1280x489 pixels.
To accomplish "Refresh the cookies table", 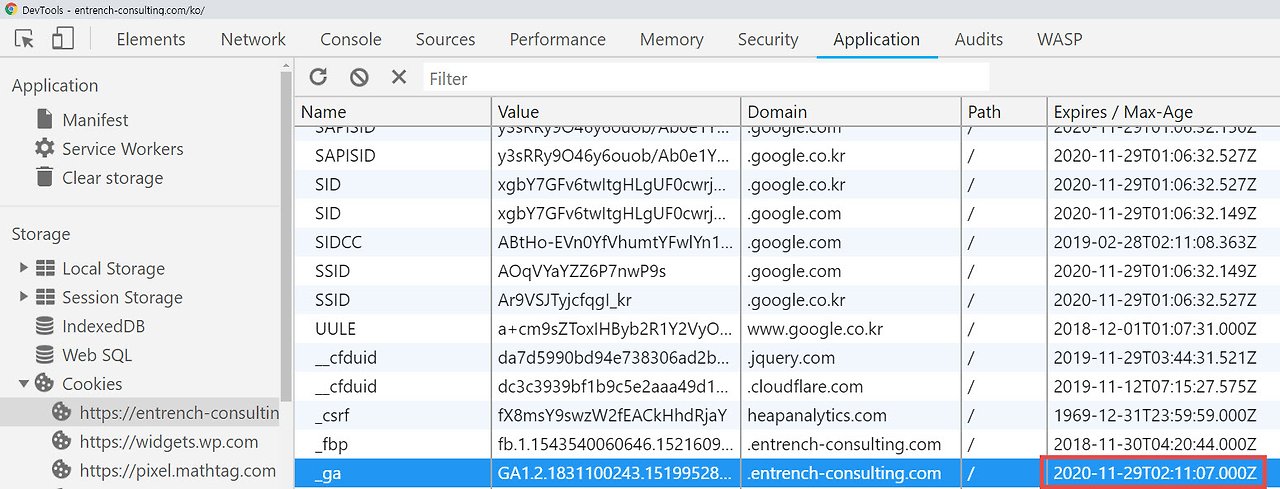I will (x=318, y=77).
